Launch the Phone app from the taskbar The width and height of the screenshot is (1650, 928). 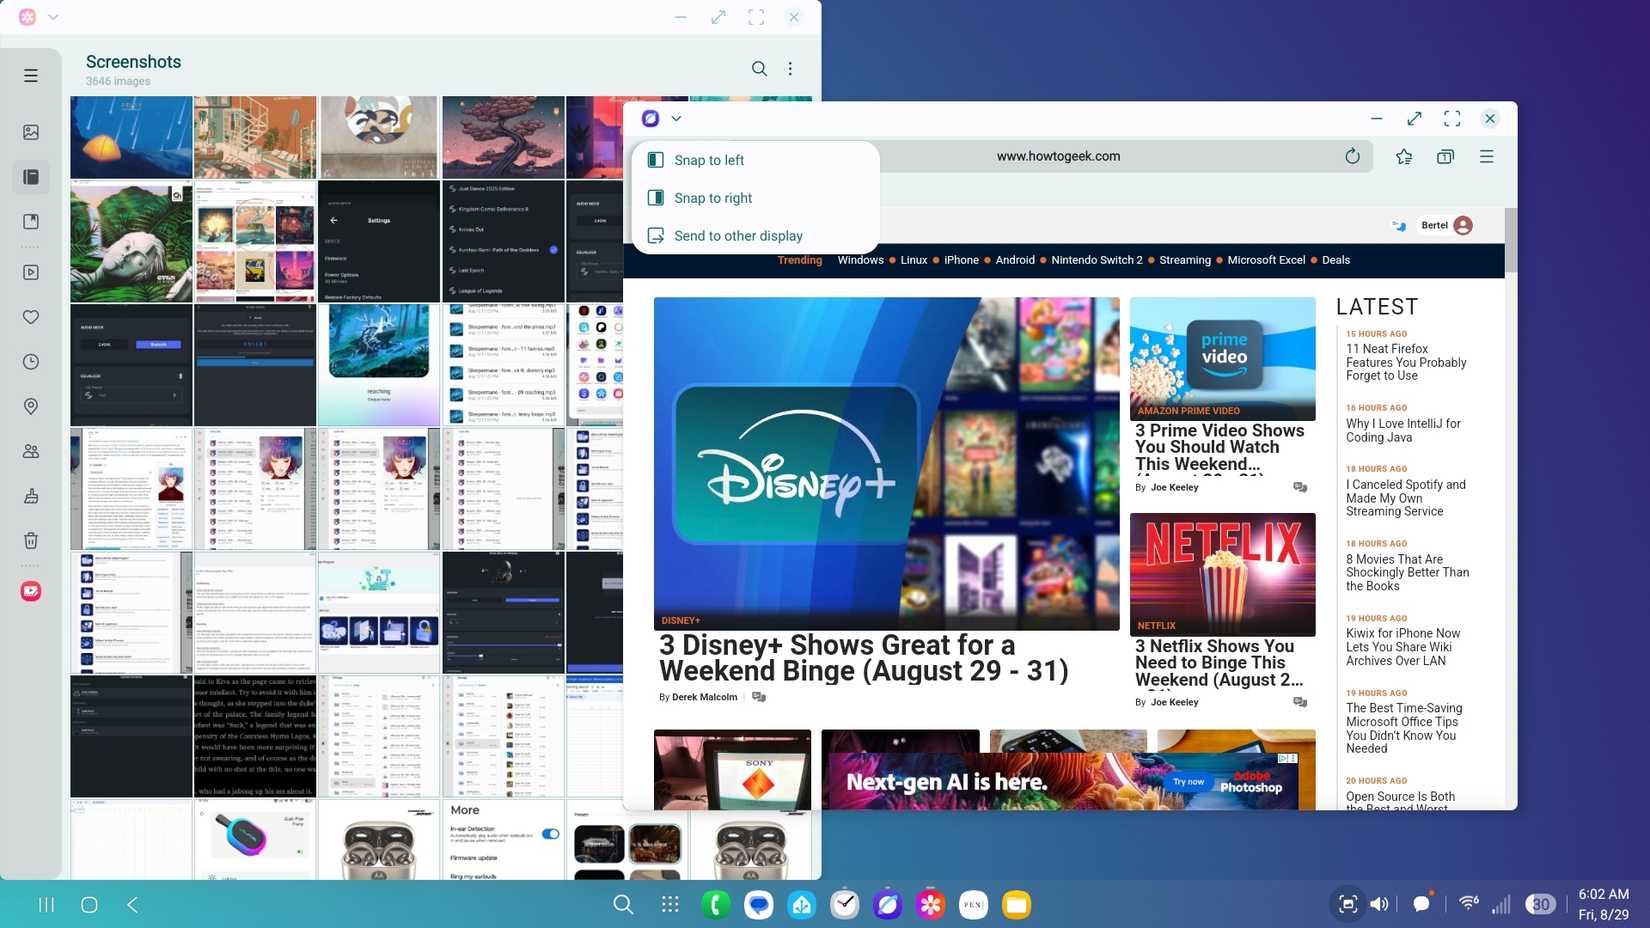[x=715, y=904]
